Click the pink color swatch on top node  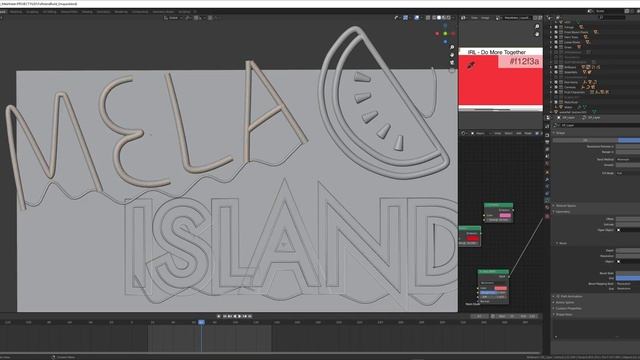click(x=505, y=215)
